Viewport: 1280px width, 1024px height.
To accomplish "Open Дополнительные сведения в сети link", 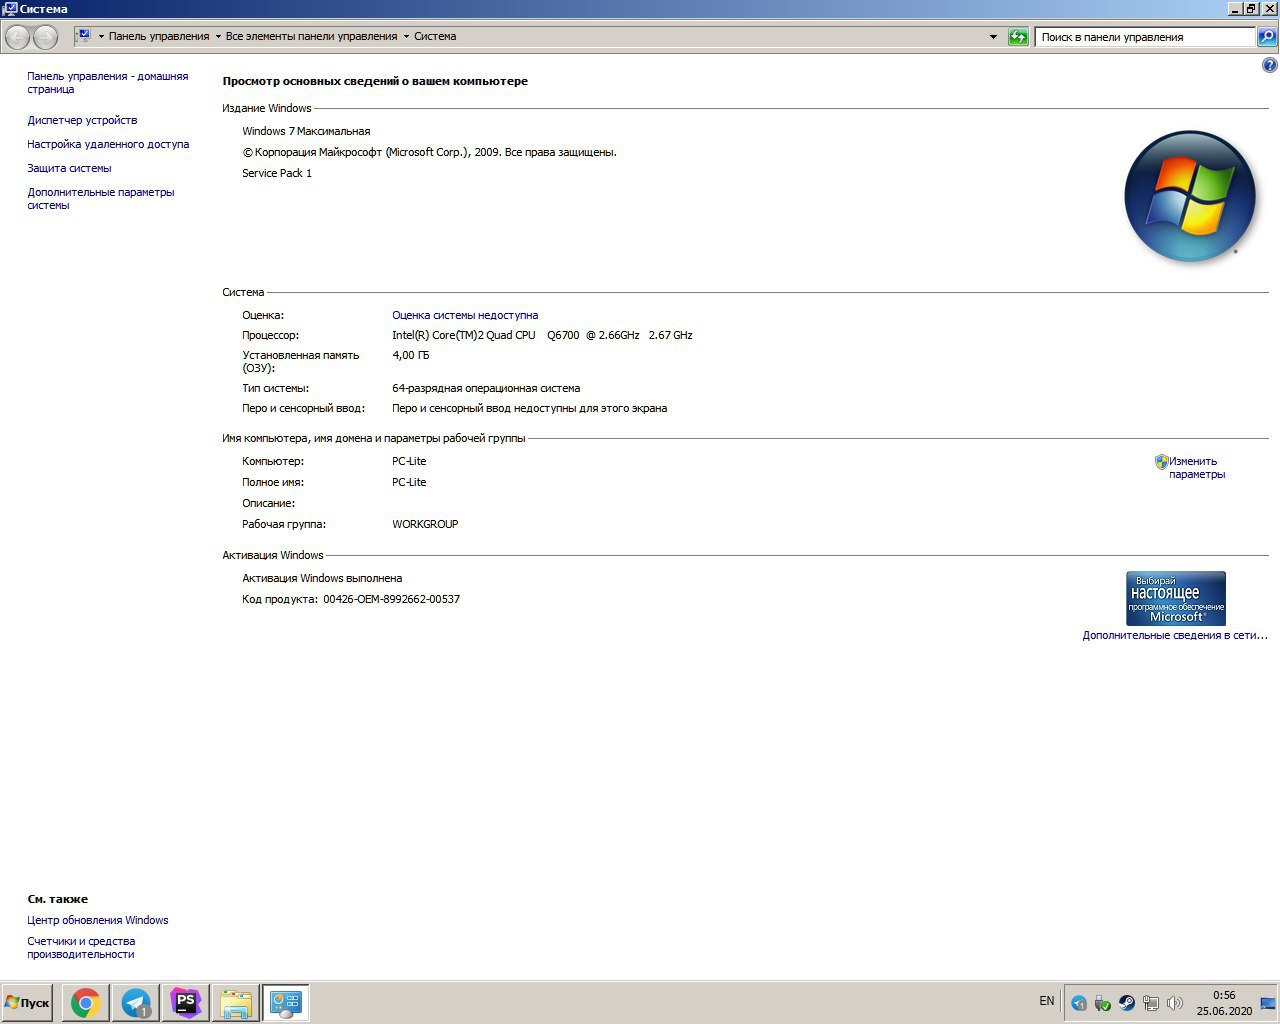I will click(1175, 635).
